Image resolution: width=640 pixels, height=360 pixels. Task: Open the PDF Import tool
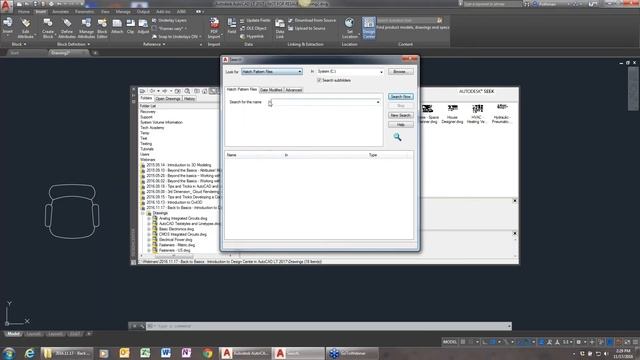pos(214,28)
